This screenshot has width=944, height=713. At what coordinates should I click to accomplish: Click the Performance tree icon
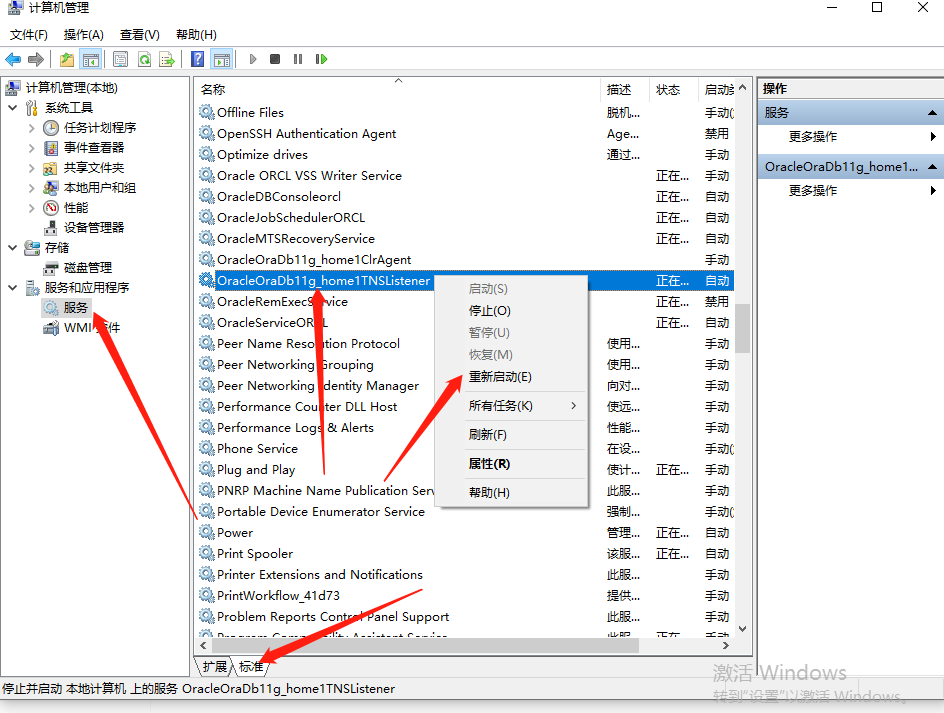pos(51,208)
